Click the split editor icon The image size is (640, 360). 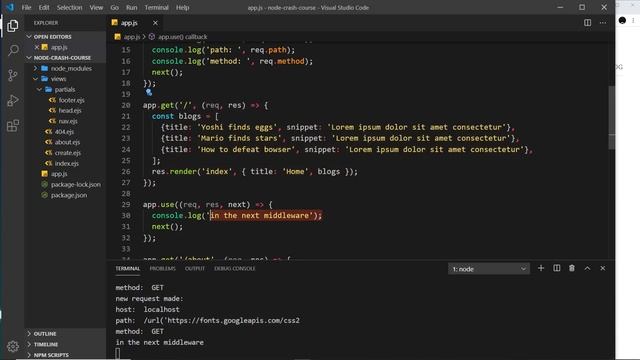click(x=587, y=23)
